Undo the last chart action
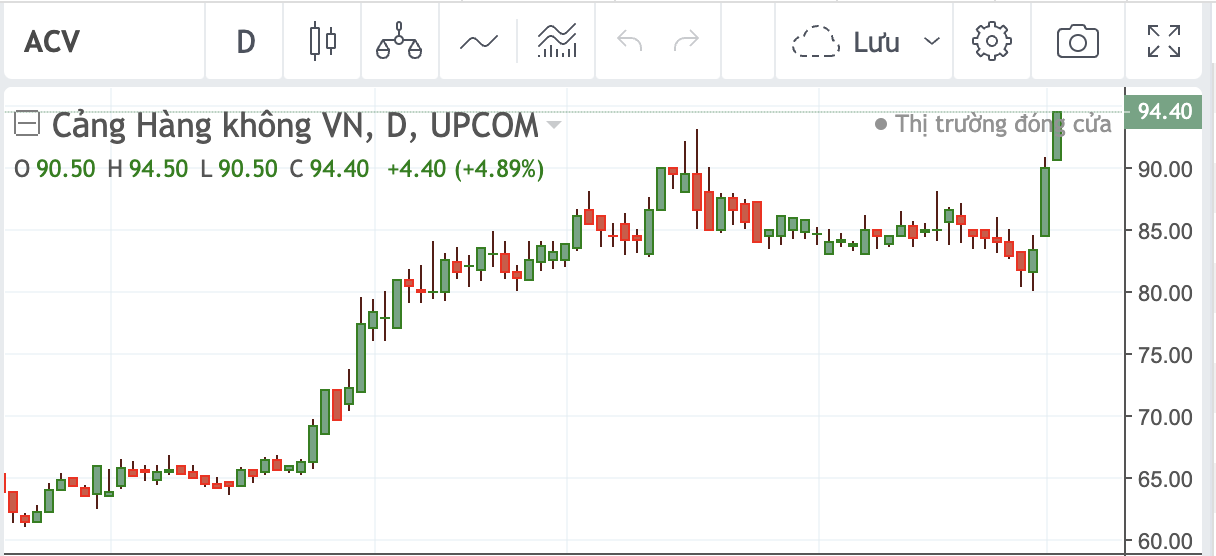 click(x=630, y=42)
